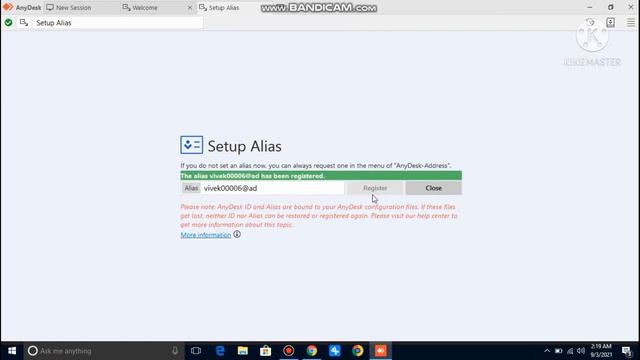Click the blue app icon on taskbar
The image size is (640, 360).
(x=335, y=351)
